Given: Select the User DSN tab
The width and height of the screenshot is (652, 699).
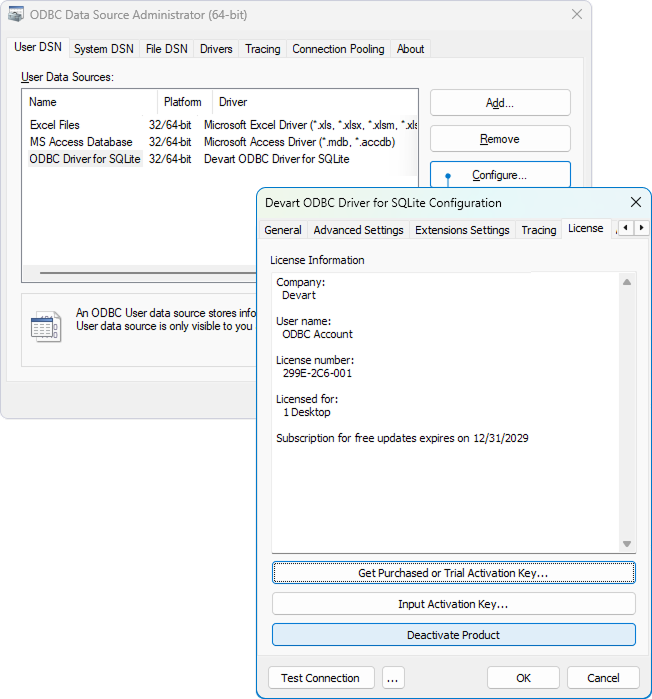Looking at the screenshot, I should coord(38,47).
